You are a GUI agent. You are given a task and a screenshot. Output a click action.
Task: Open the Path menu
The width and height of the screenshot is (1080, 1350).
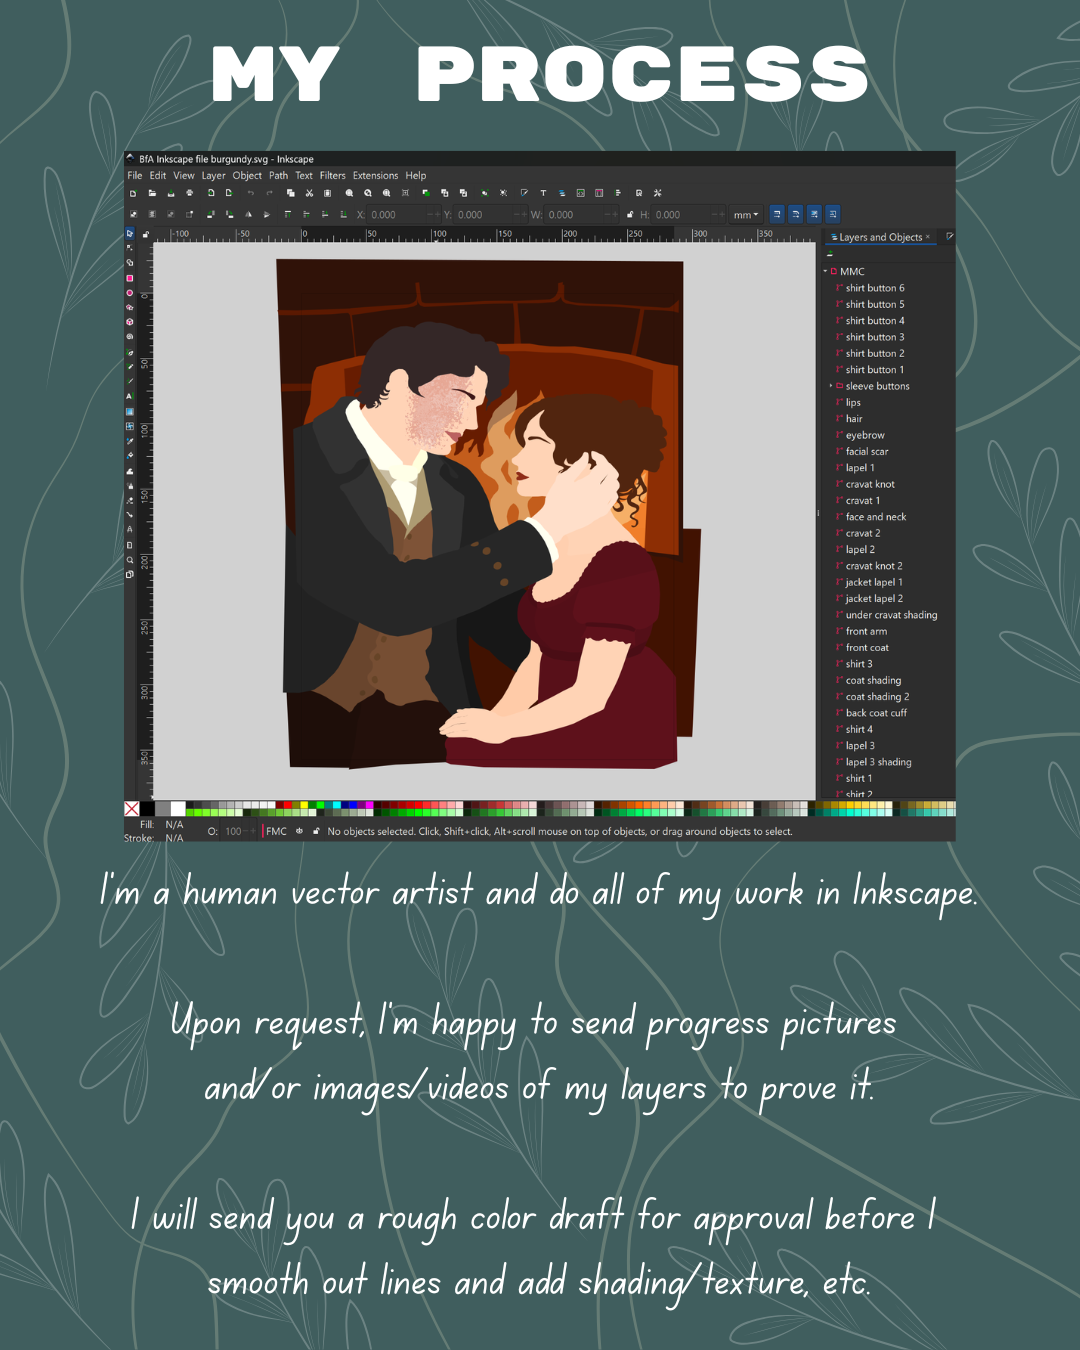pos(278,175)
